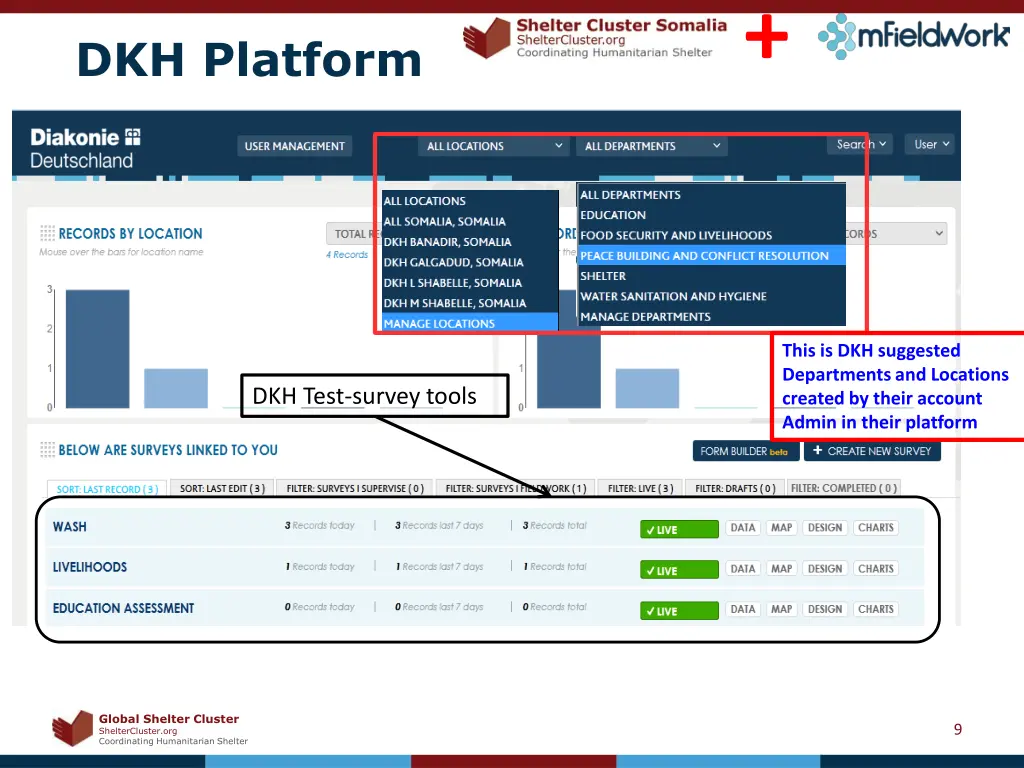Select Food Security and Livelihoods department
Screen dimensions: 1024x768
pyautogui.click(x=712, y=235)
